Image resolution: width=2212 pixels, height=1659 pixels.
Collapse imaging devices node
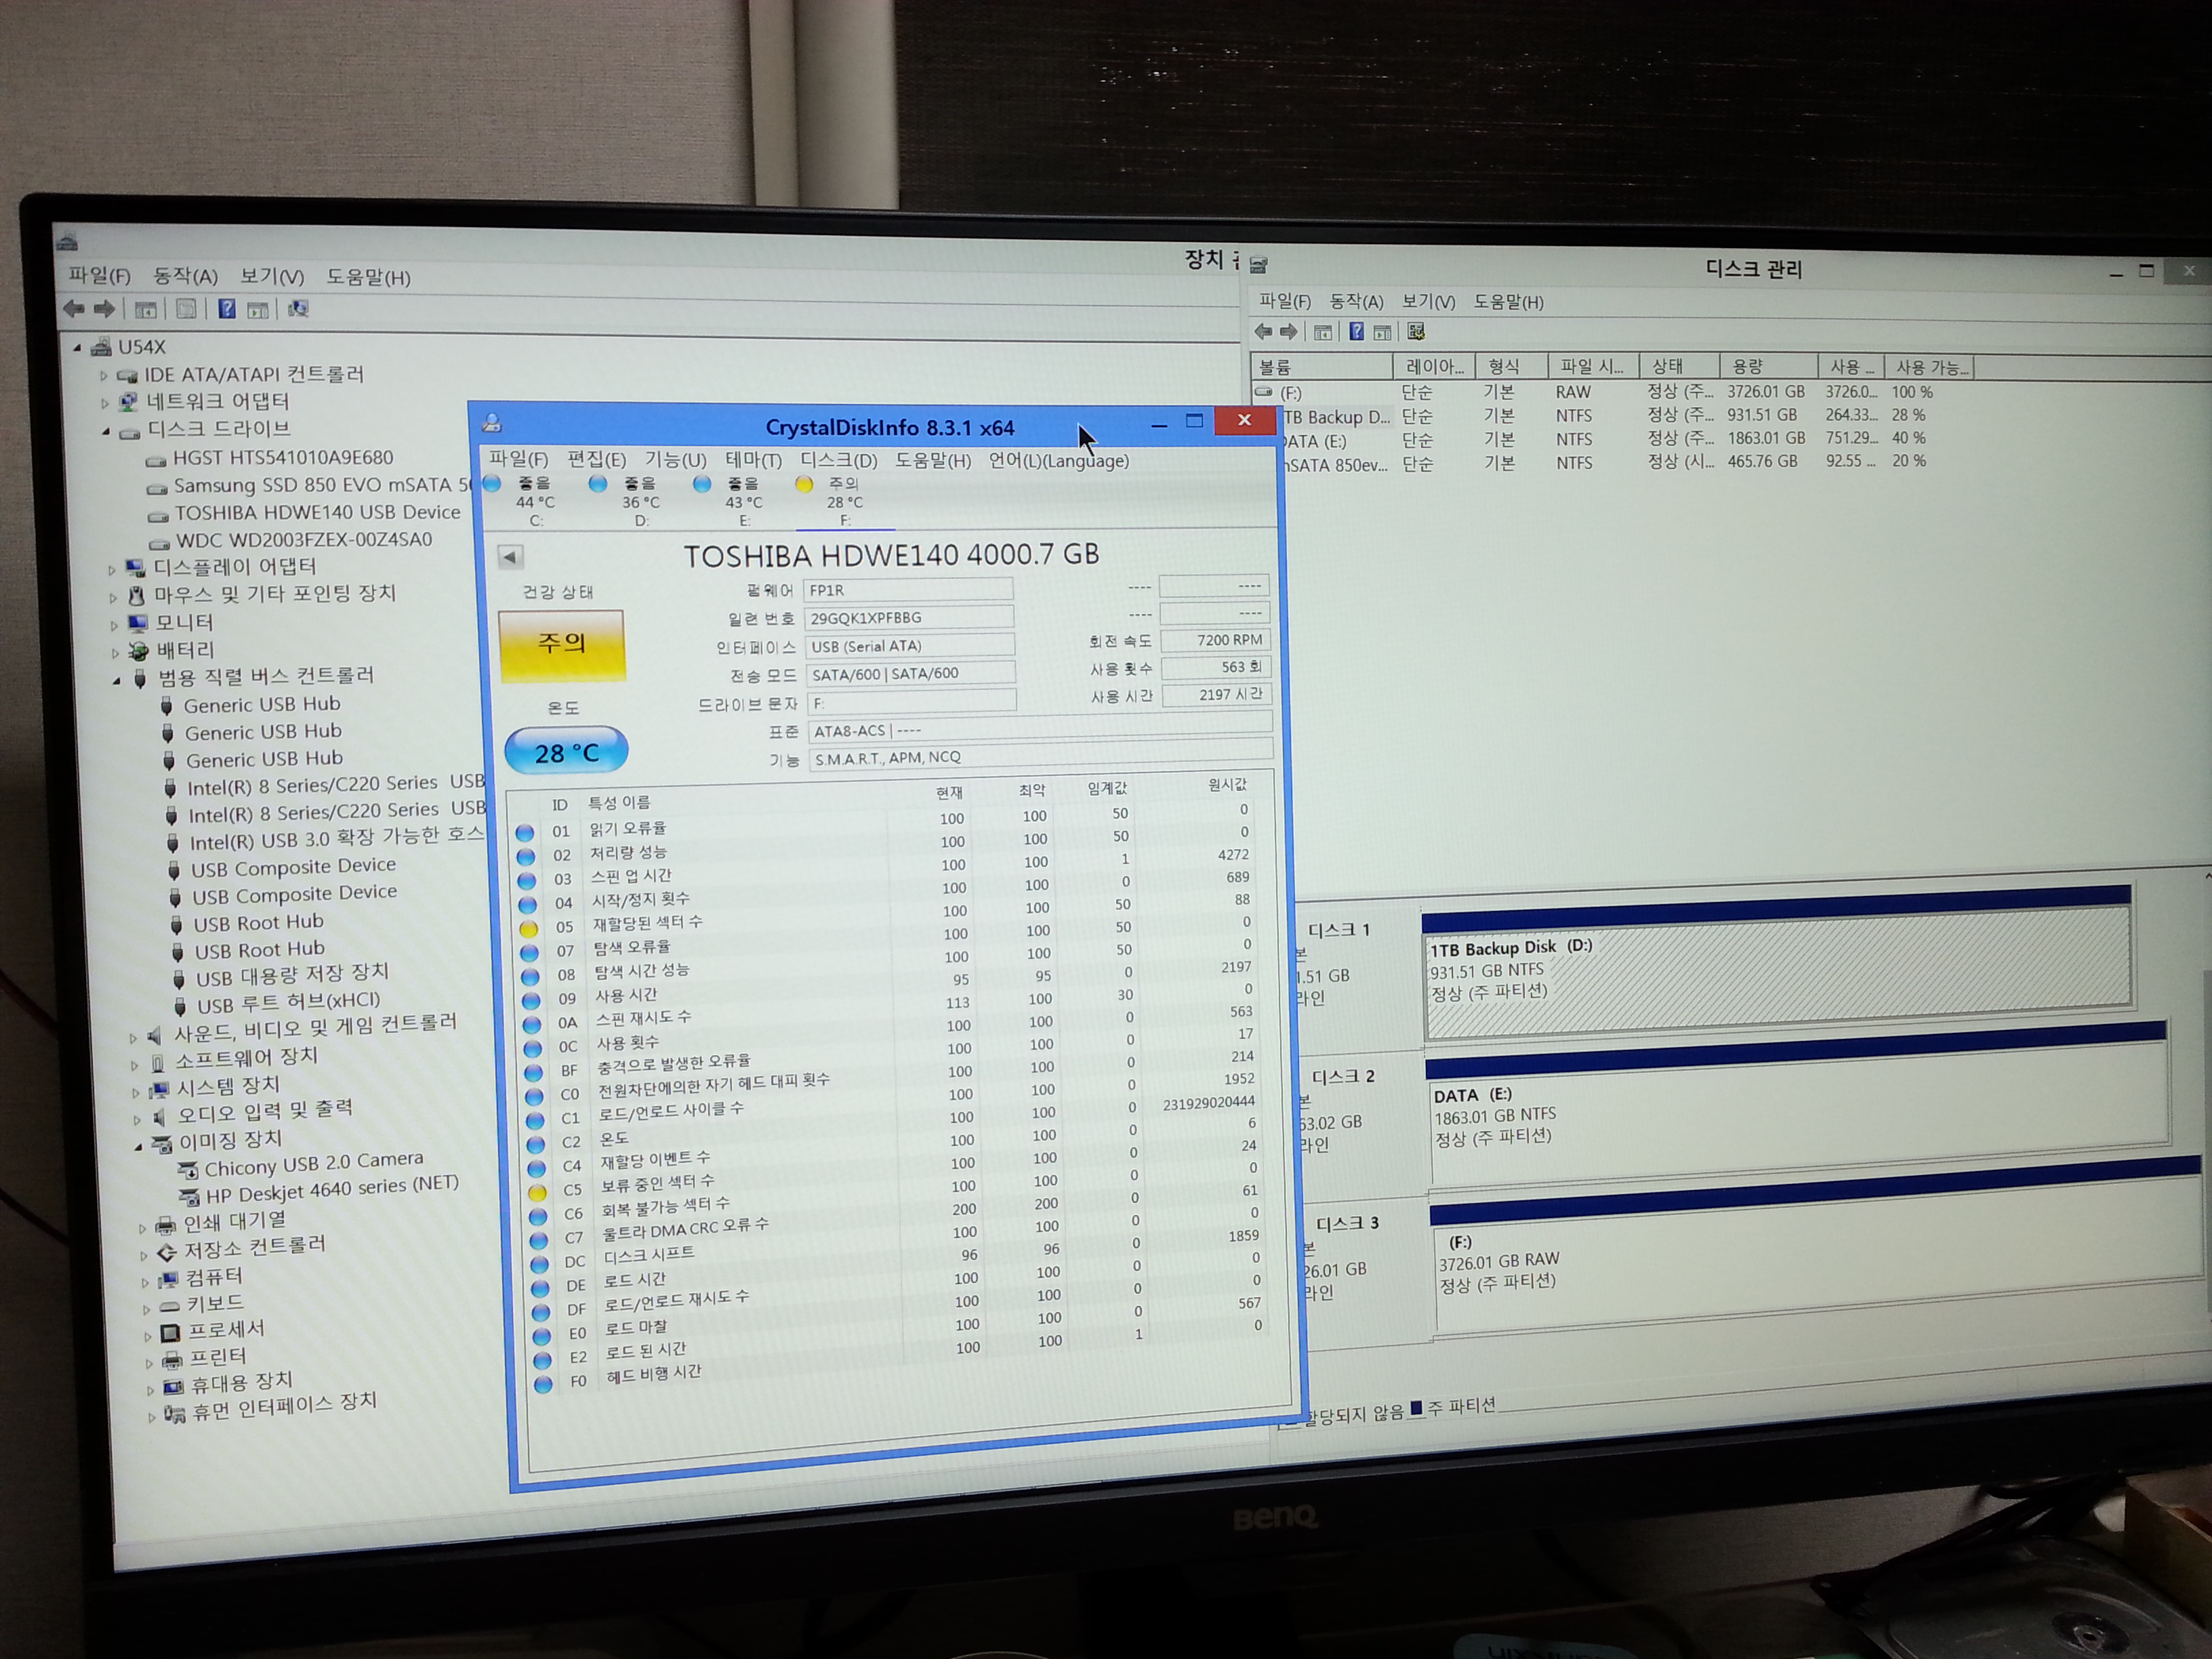(x=138, y=1146)
